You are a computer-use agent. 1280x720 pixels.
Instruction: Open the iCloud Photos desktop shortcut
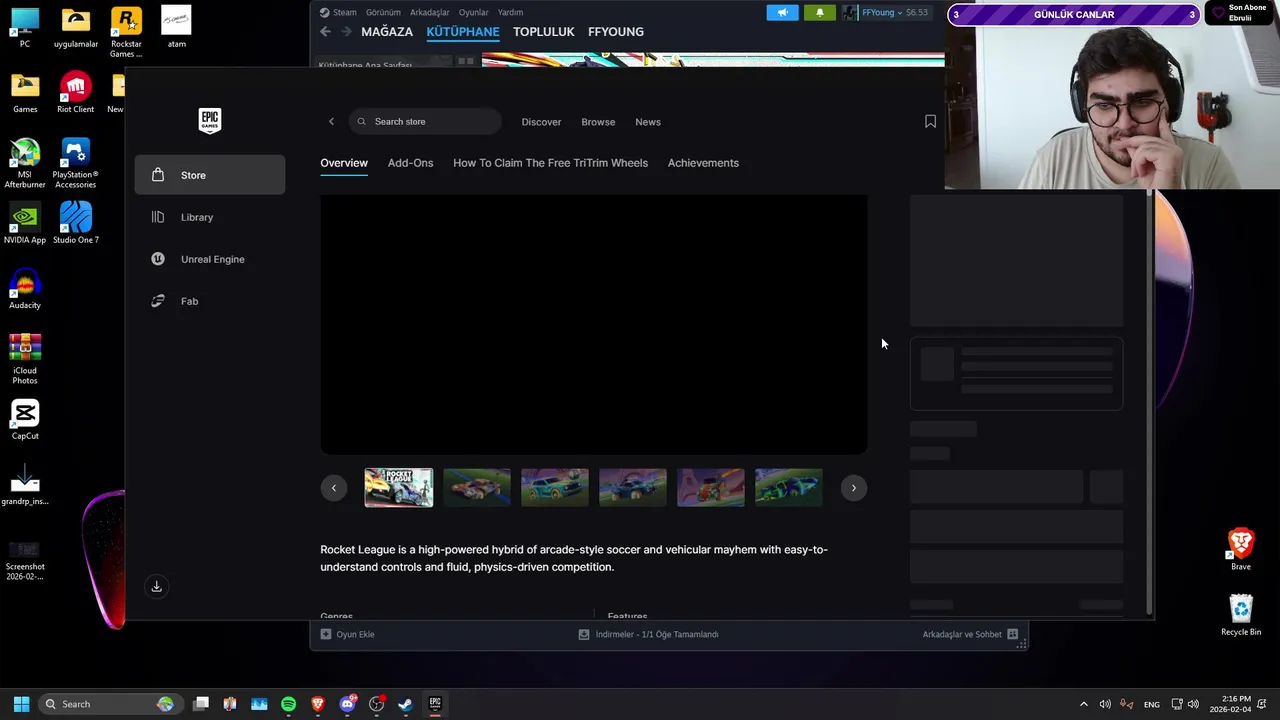click(25, 358)
